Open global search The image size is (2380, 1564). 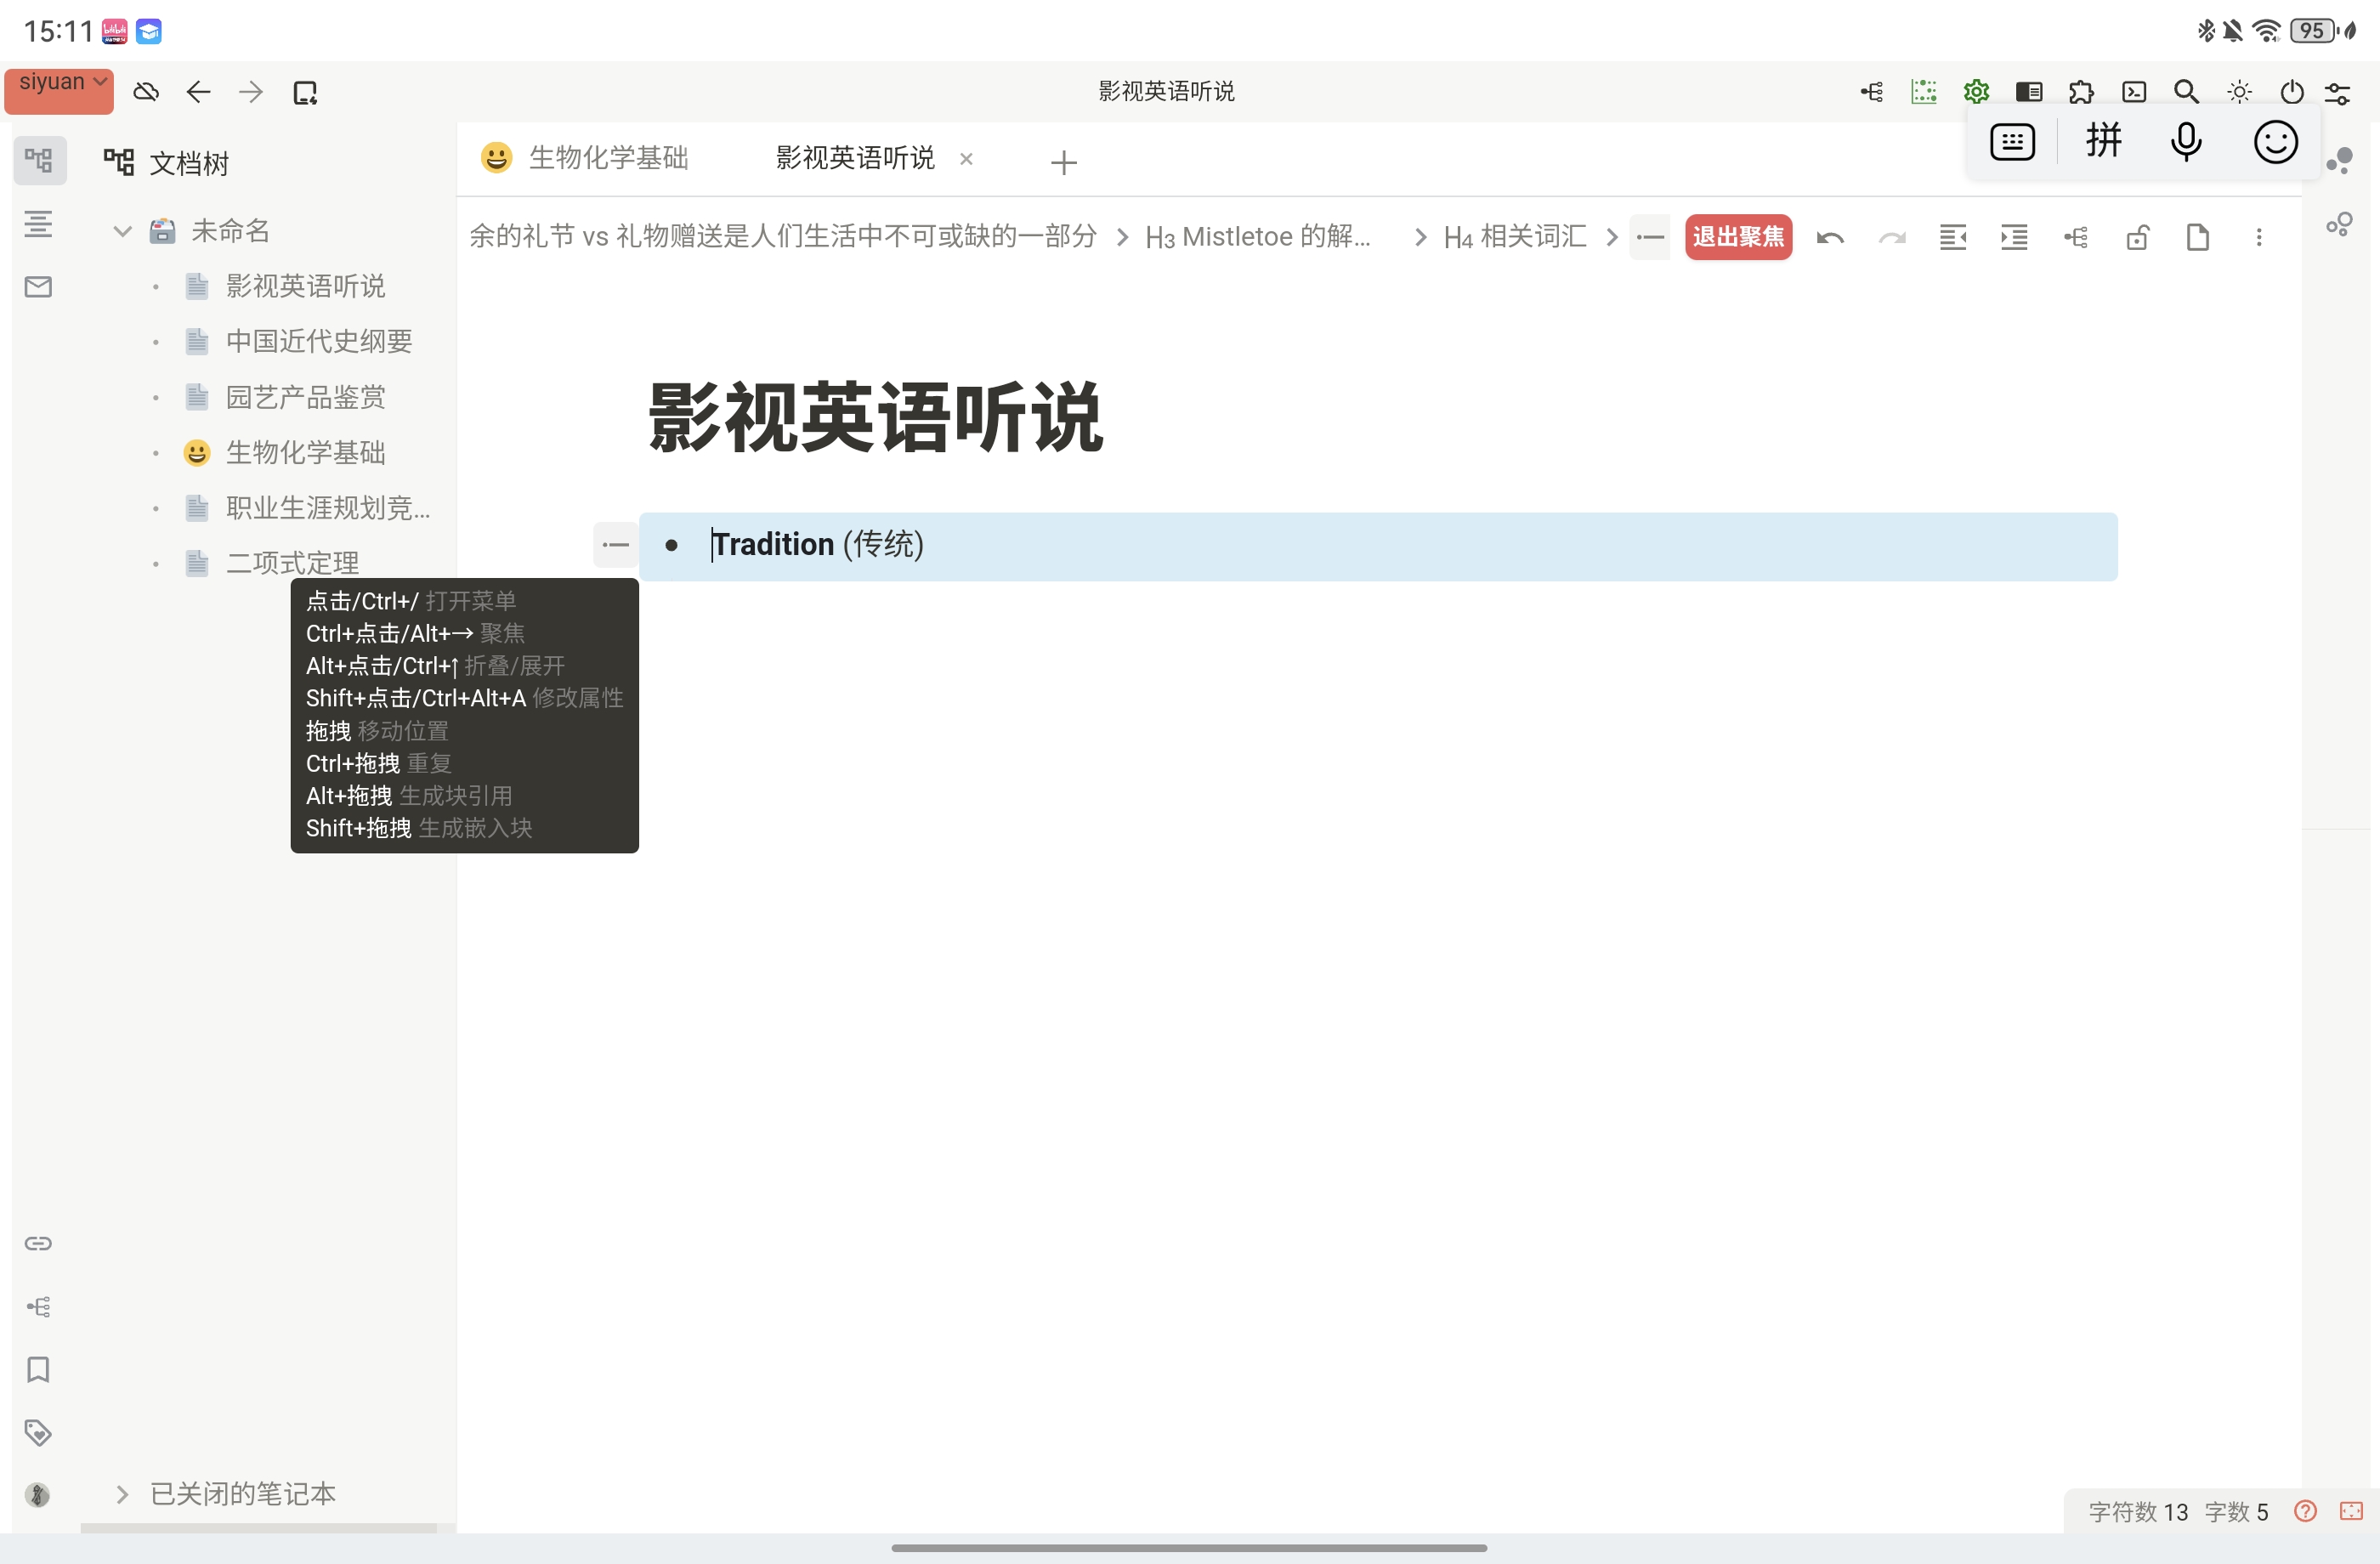pos(2187,91)
